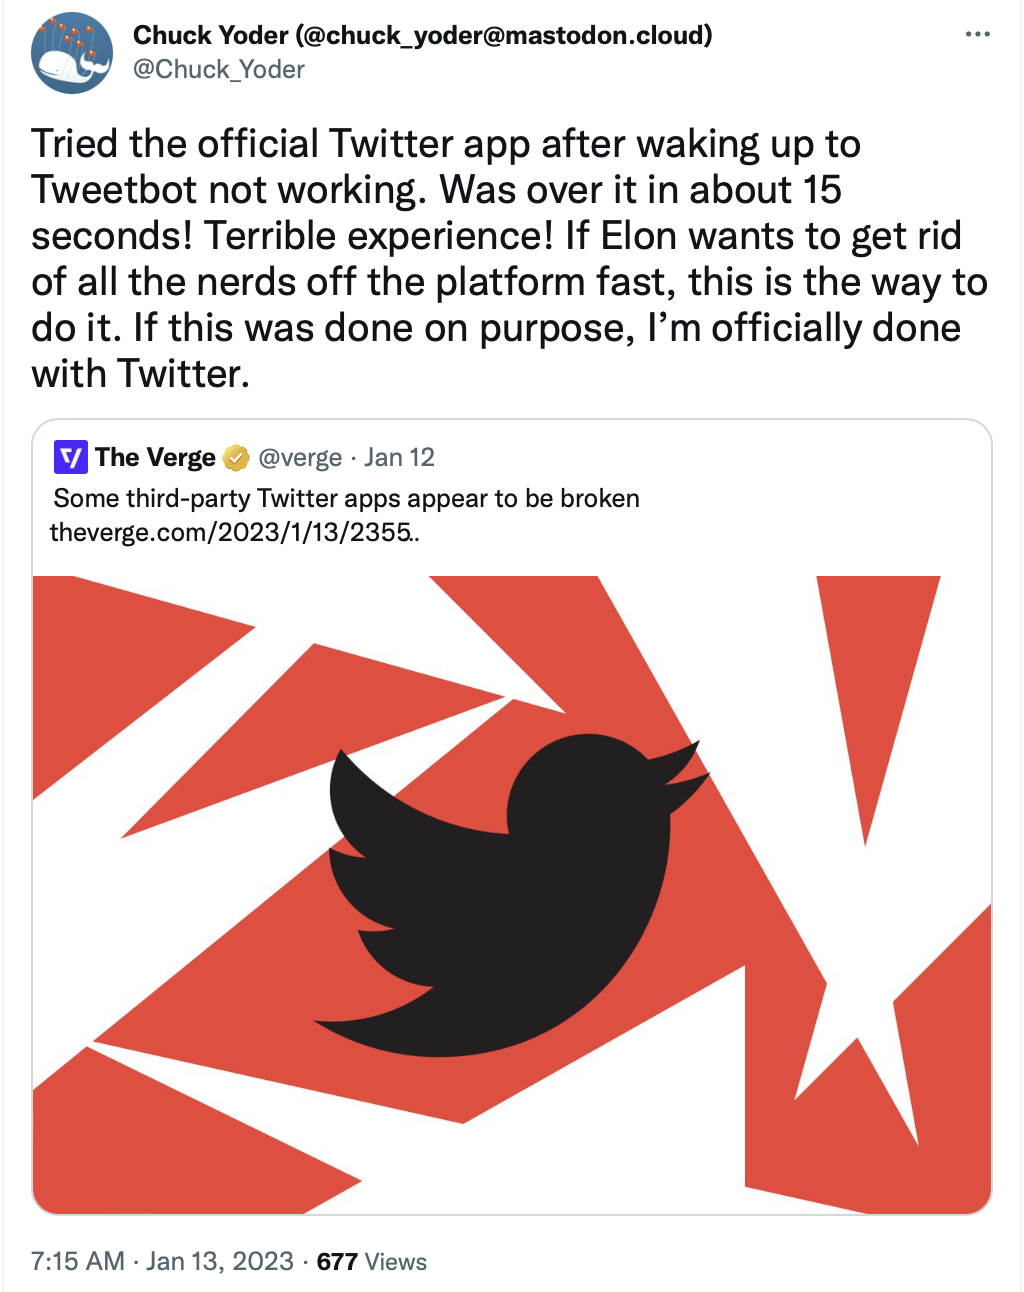Click the final sentence 'with Twitter.'
This screenshot has height=1292, width=1024.
(140, 373)
